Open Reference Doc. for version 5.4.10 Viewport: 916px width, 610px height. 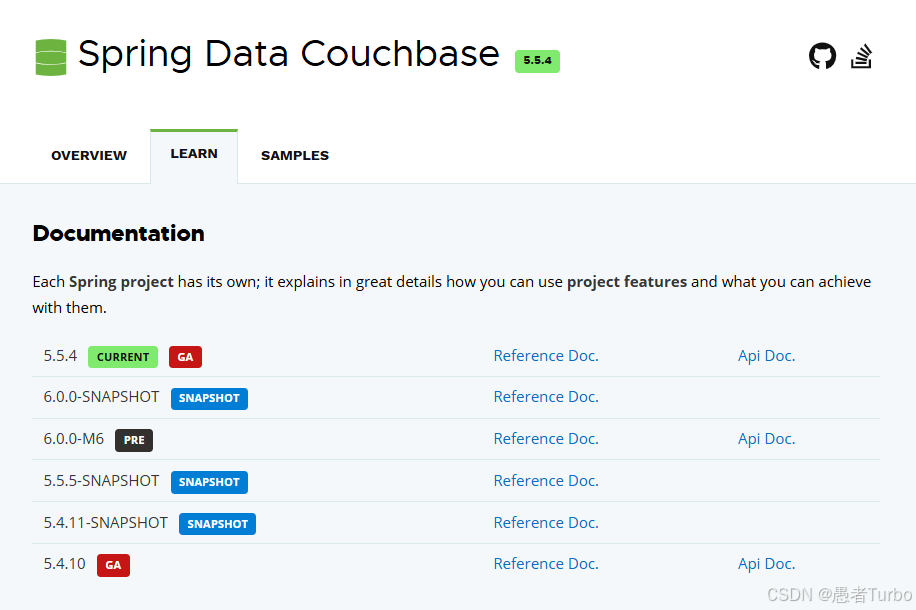546,564
